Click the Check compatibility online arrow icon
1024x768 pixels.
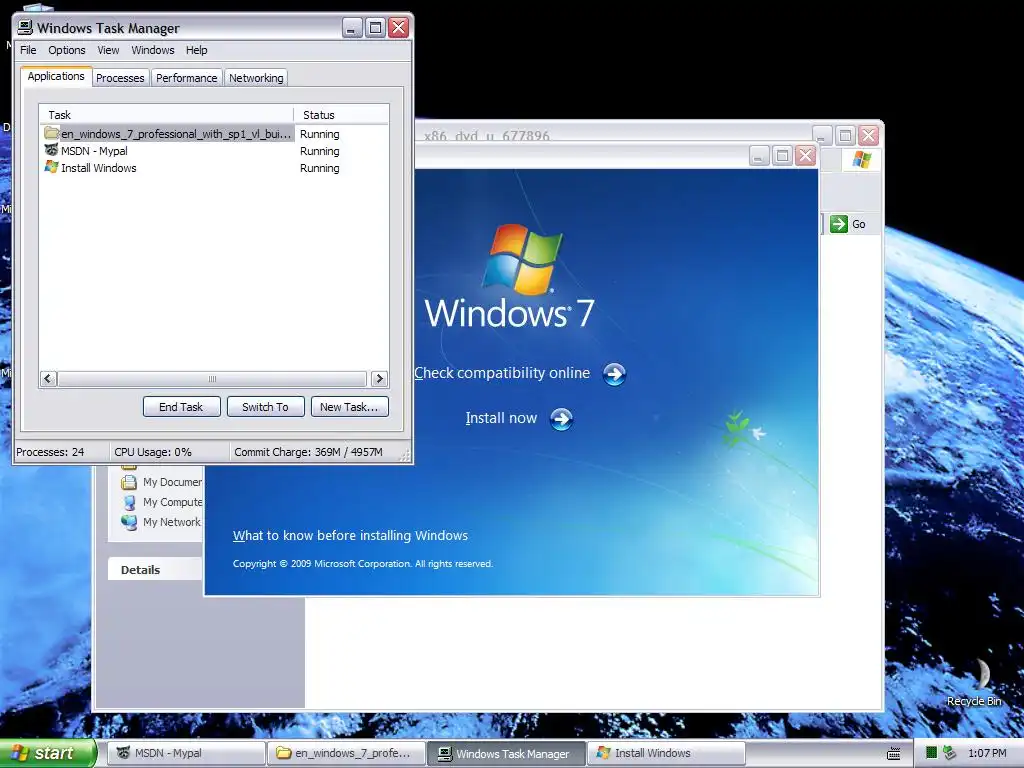[x=614, y=374]
